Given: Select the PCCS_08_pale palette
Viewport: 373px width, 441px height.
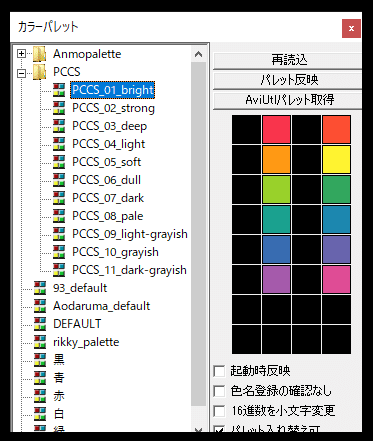Looking at the screenshot, I should point(107,216).
